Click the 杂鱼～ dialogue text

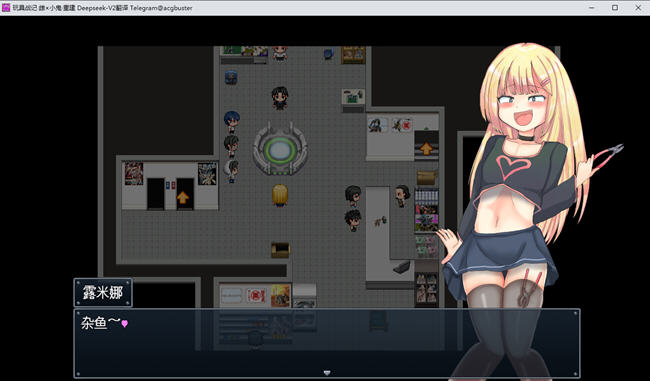(101, 323)
